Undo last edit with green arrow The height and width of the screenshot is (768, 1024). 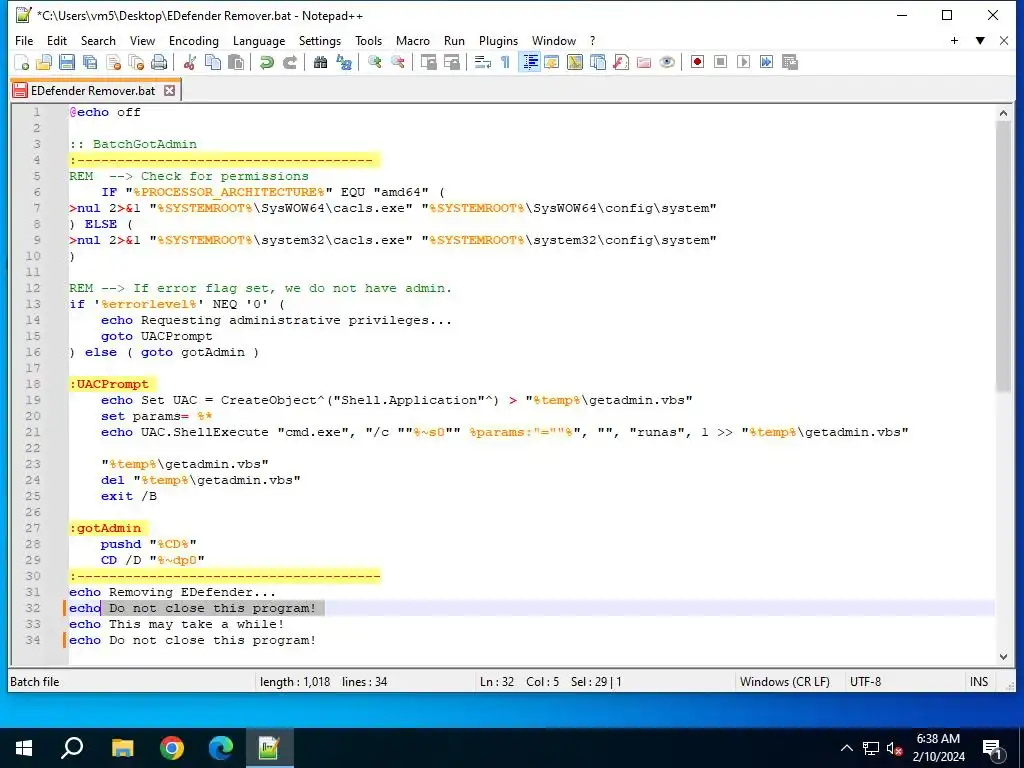coord(266,62)
